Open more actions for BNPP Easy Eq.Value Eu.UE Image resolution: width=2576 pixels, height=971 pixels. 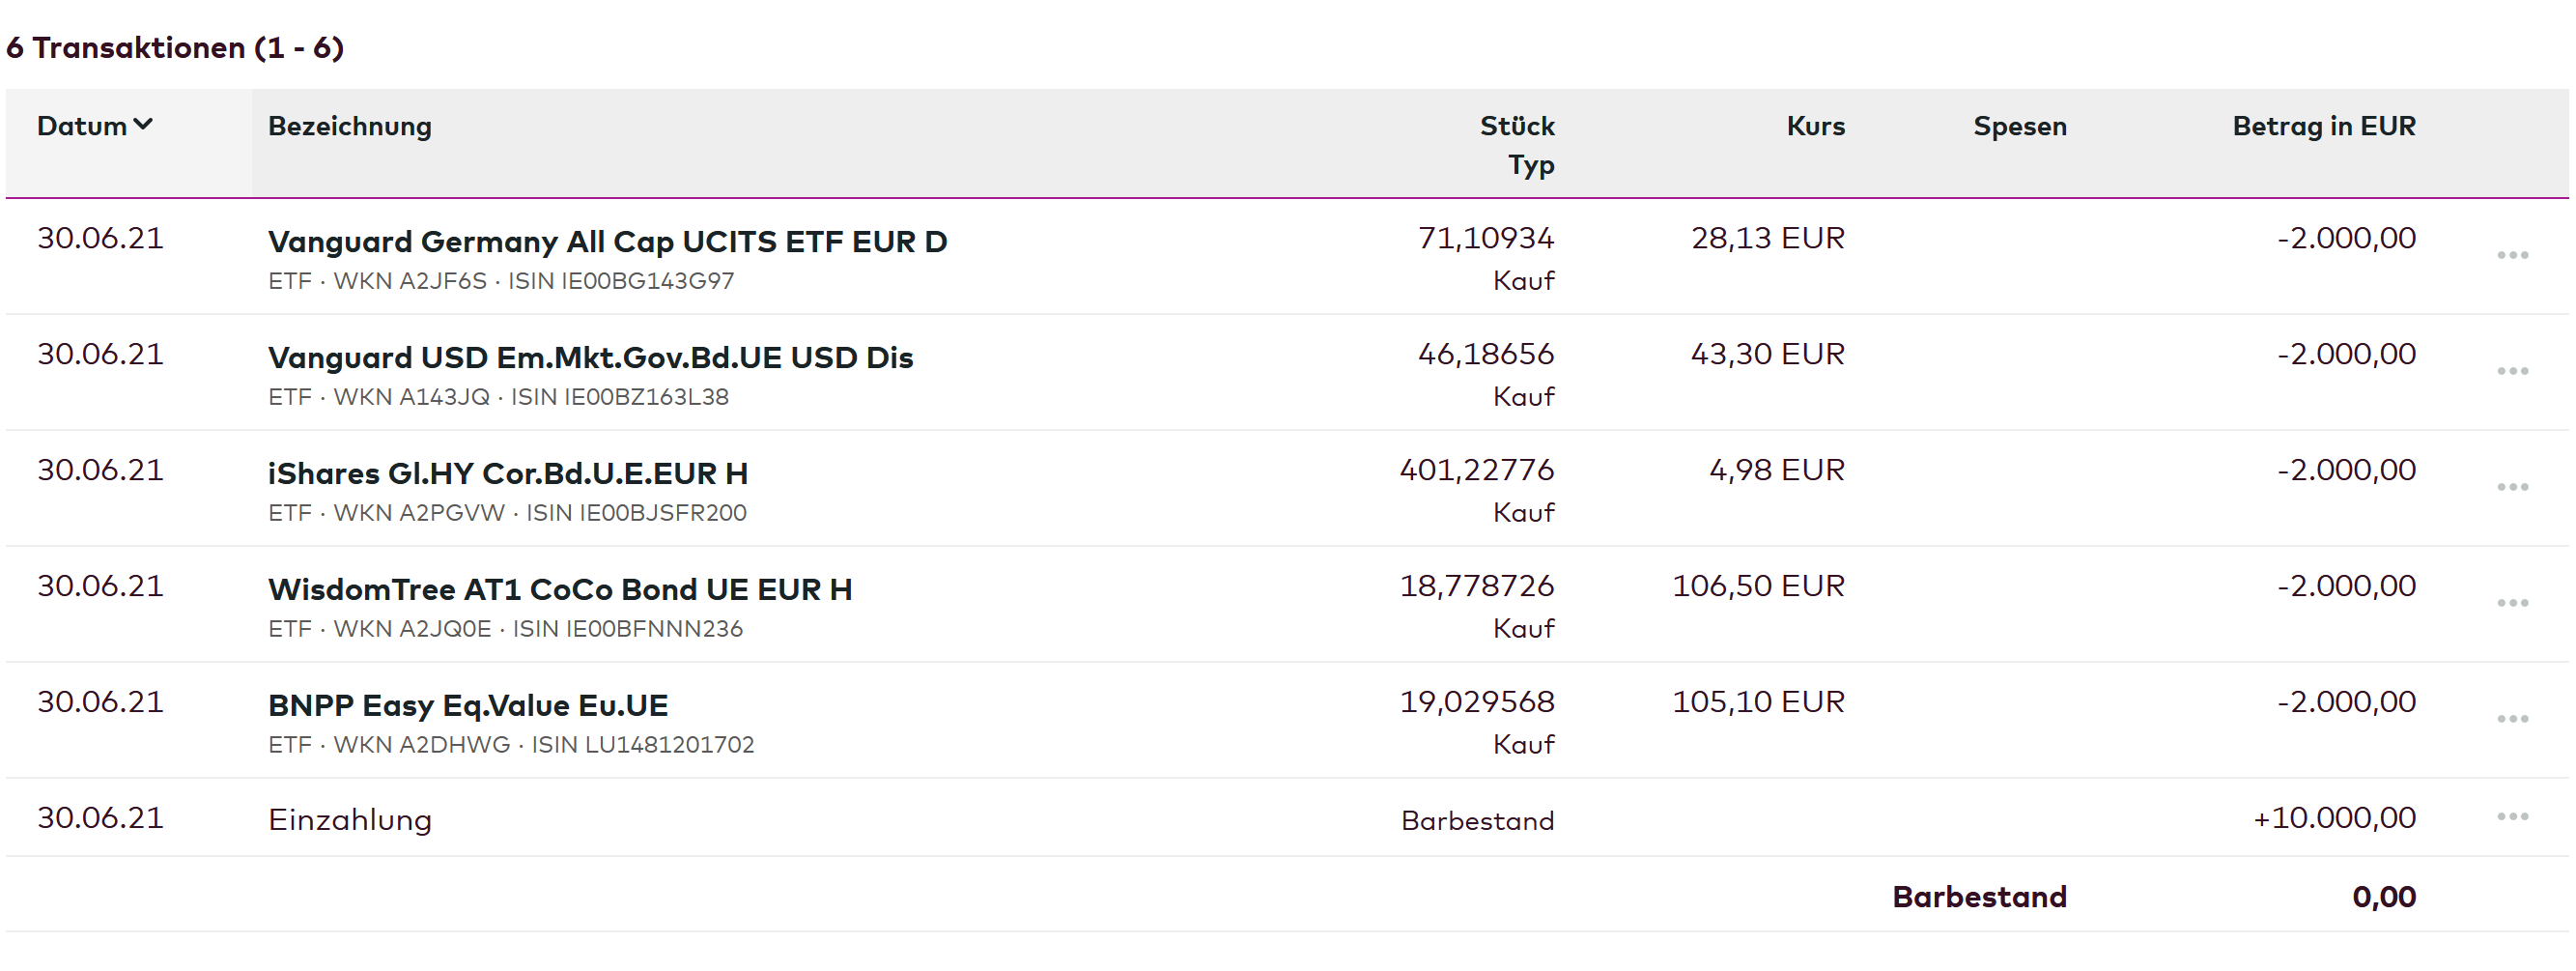pos(2511,719)
